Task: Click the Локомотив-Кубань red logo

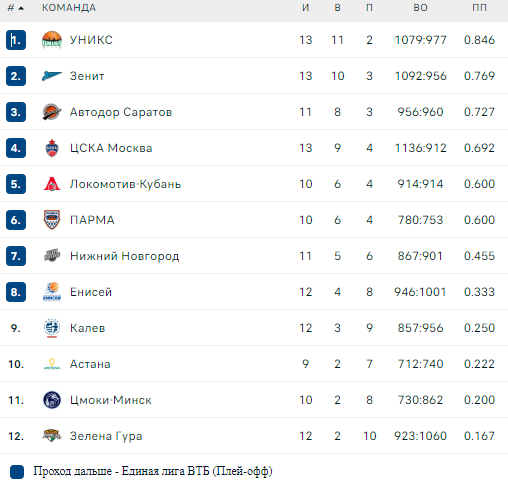Action: [x=52, y=184]
